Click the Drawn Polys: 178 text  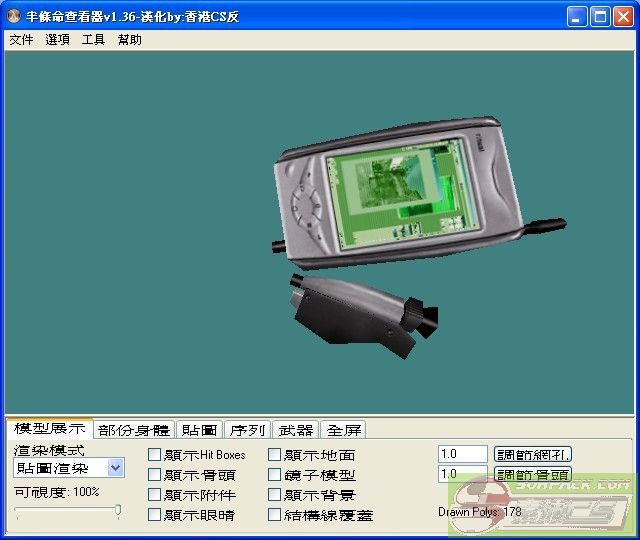click(480, 512)
